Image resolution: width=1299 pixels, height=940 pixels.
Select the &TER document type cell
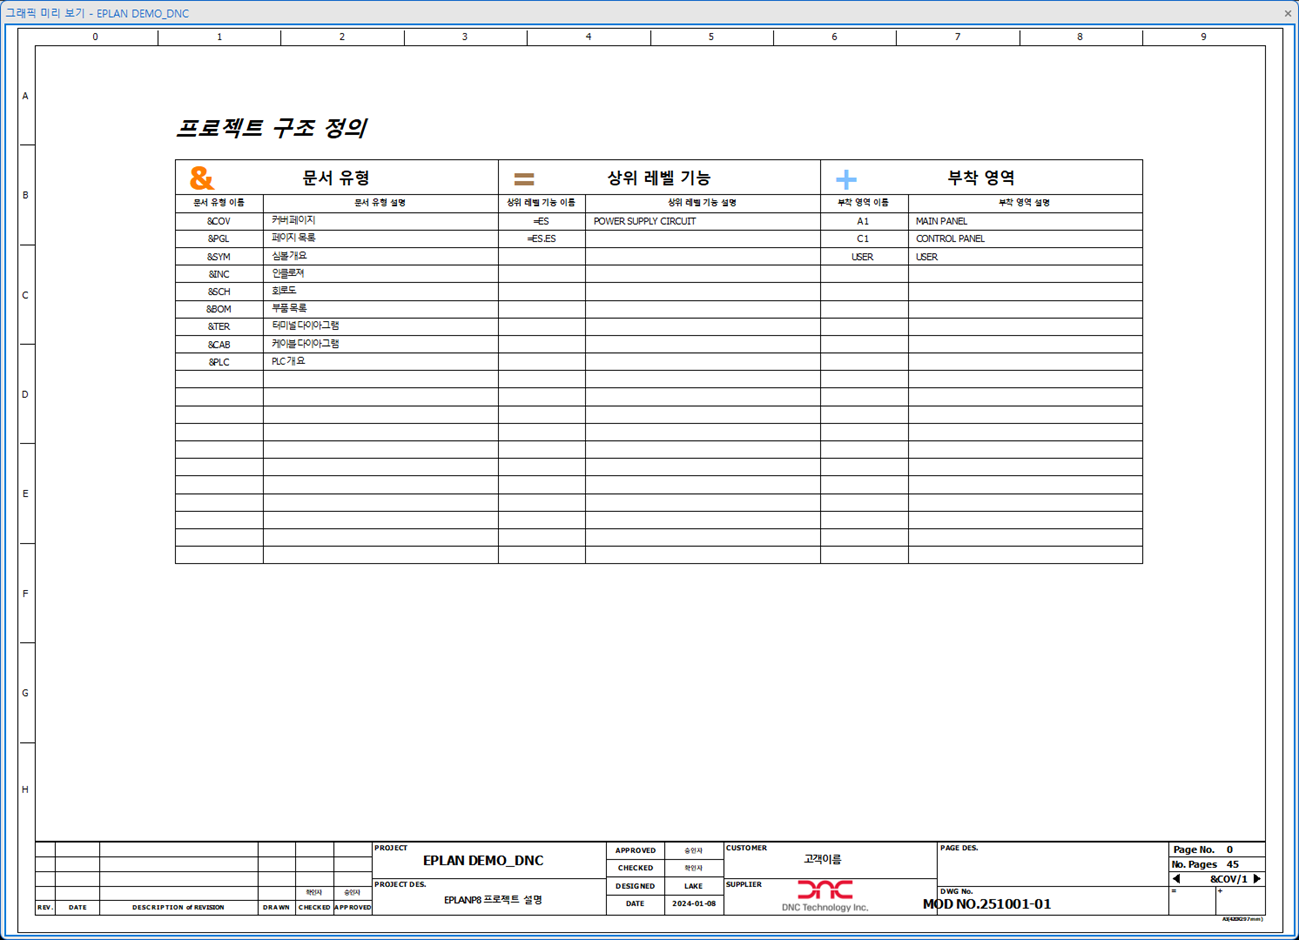tap(219, 327)
